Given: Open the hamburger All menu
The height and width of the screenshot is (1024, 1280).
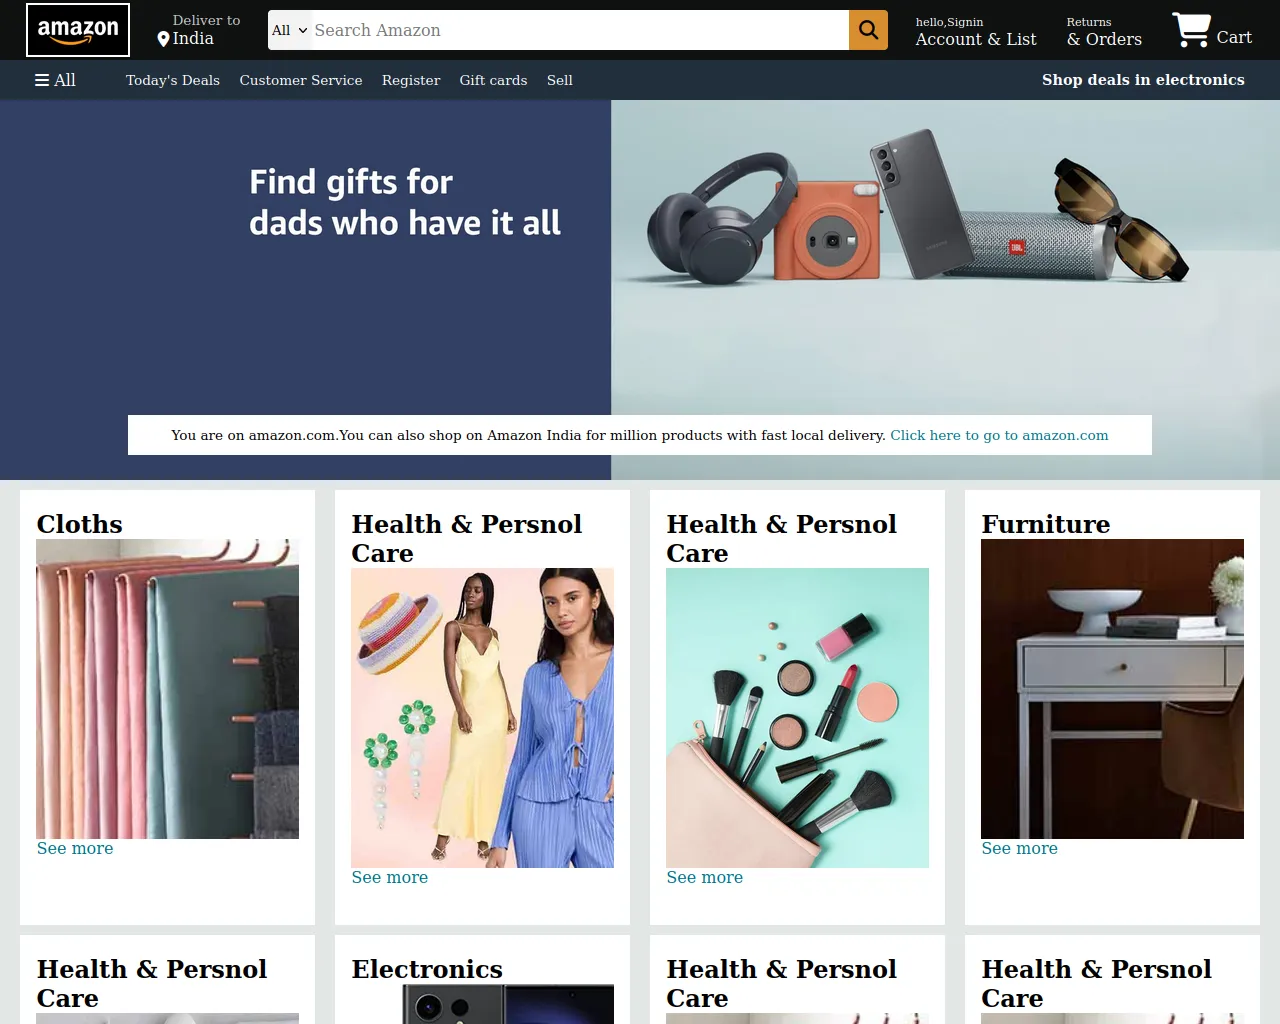Looking at the screenshot, I should [55, 80].
